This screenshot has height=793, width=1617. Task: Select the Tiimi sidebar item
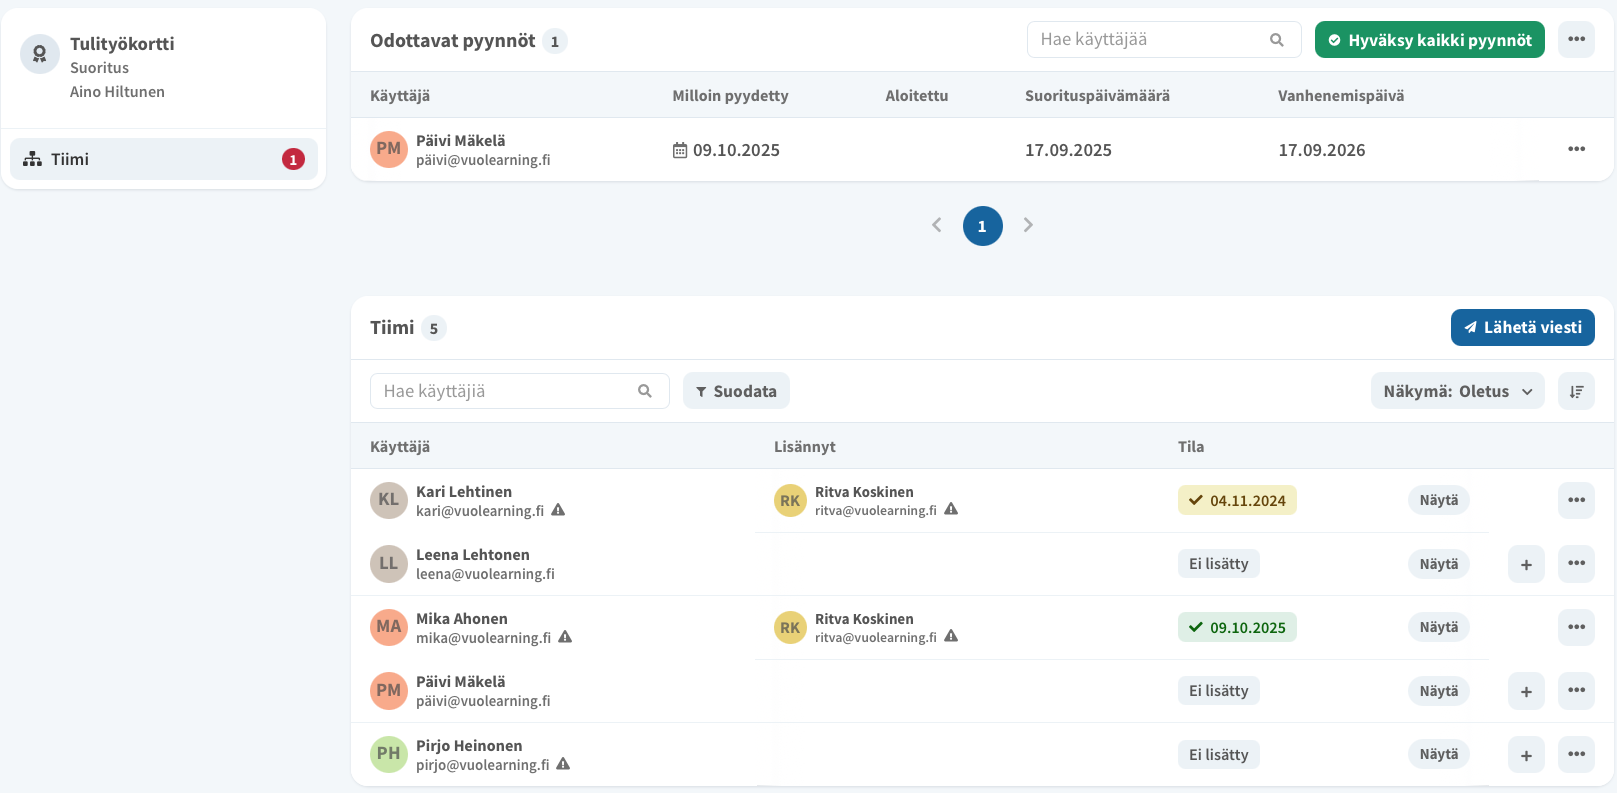point(164,159)
